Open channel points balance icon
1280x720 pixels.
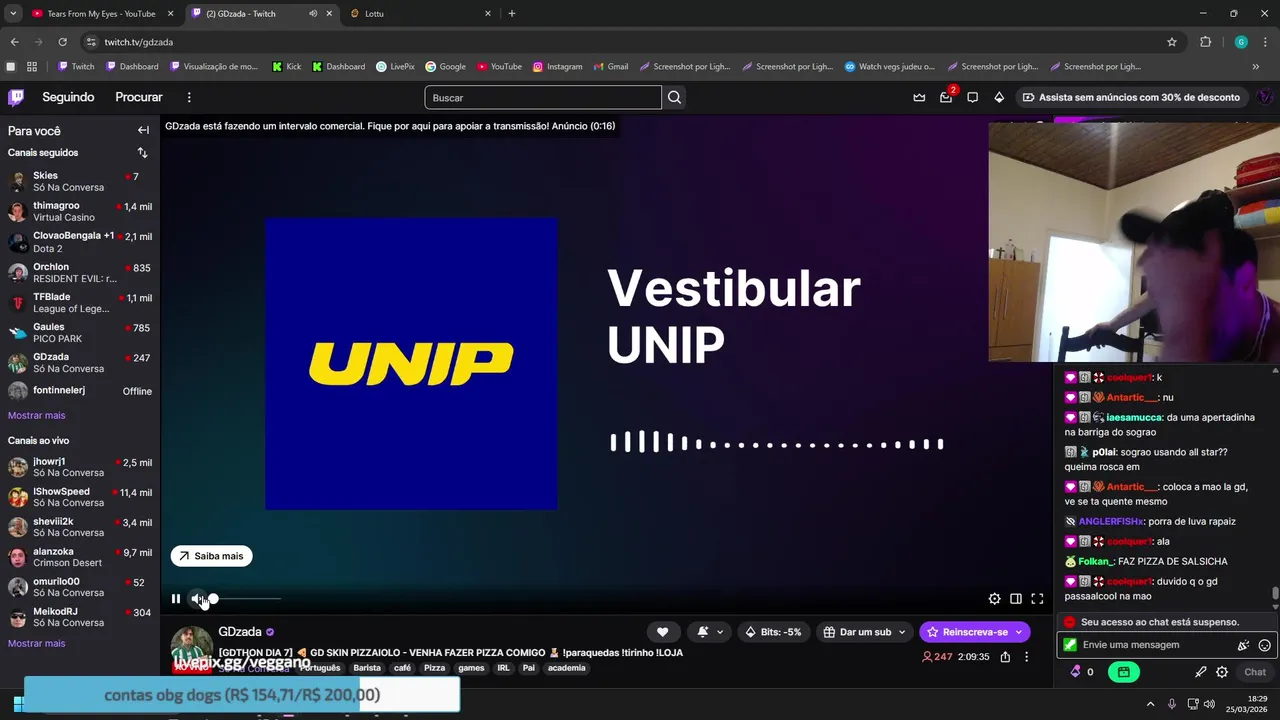pos(1082,672)
